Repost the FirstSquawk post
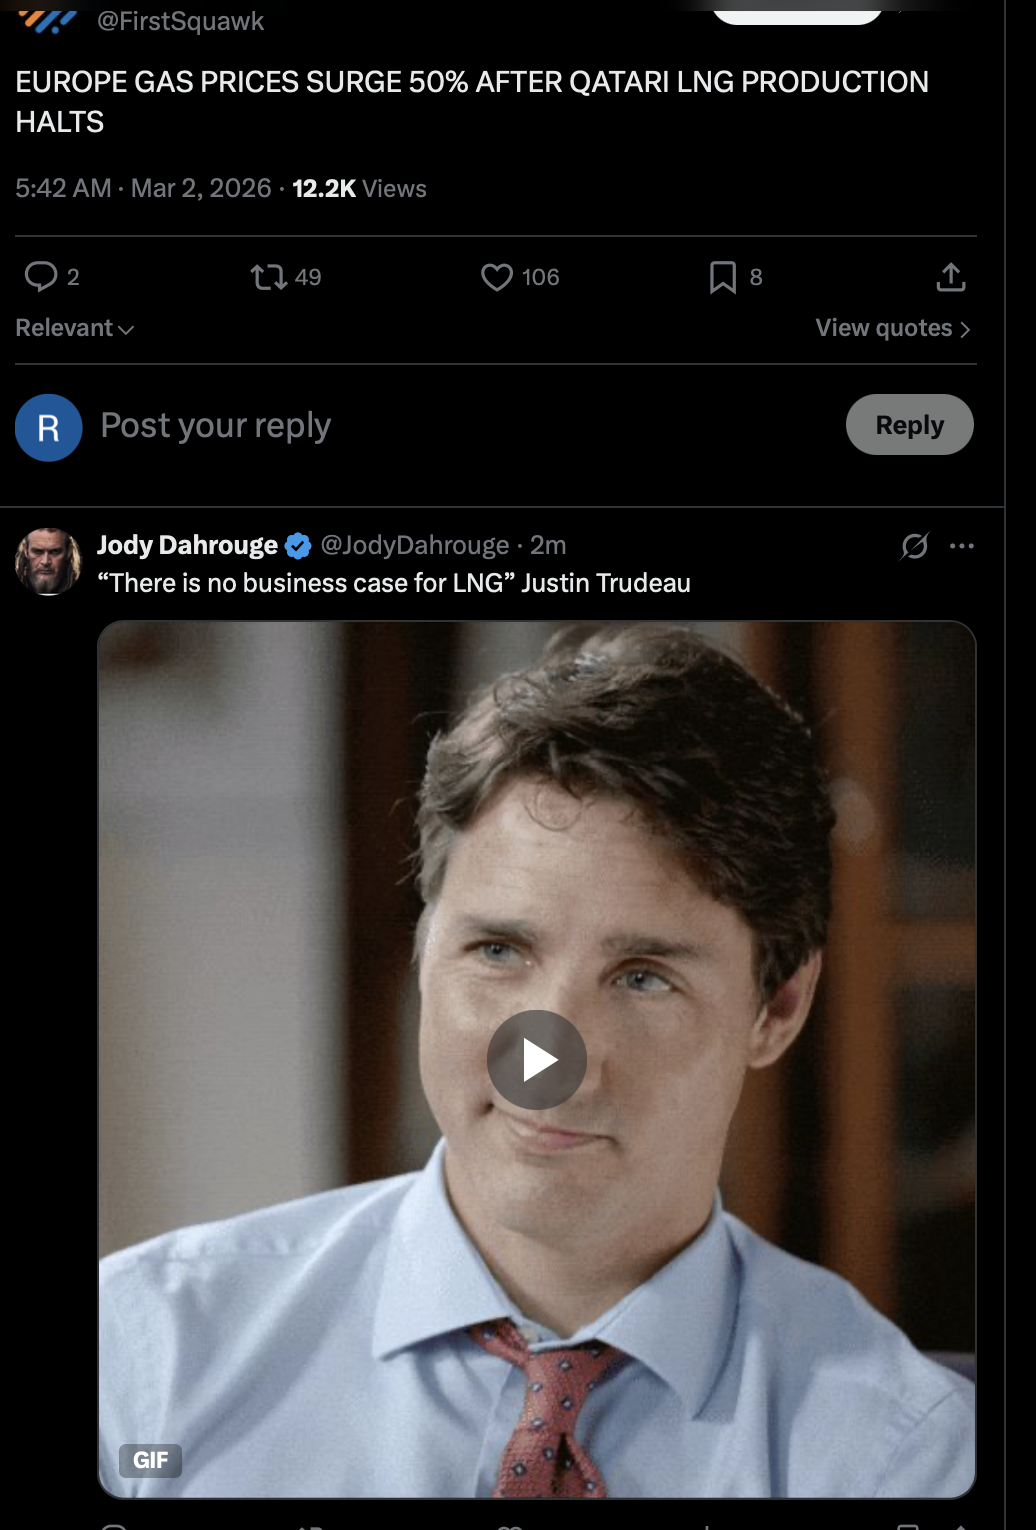 [268, 277]
